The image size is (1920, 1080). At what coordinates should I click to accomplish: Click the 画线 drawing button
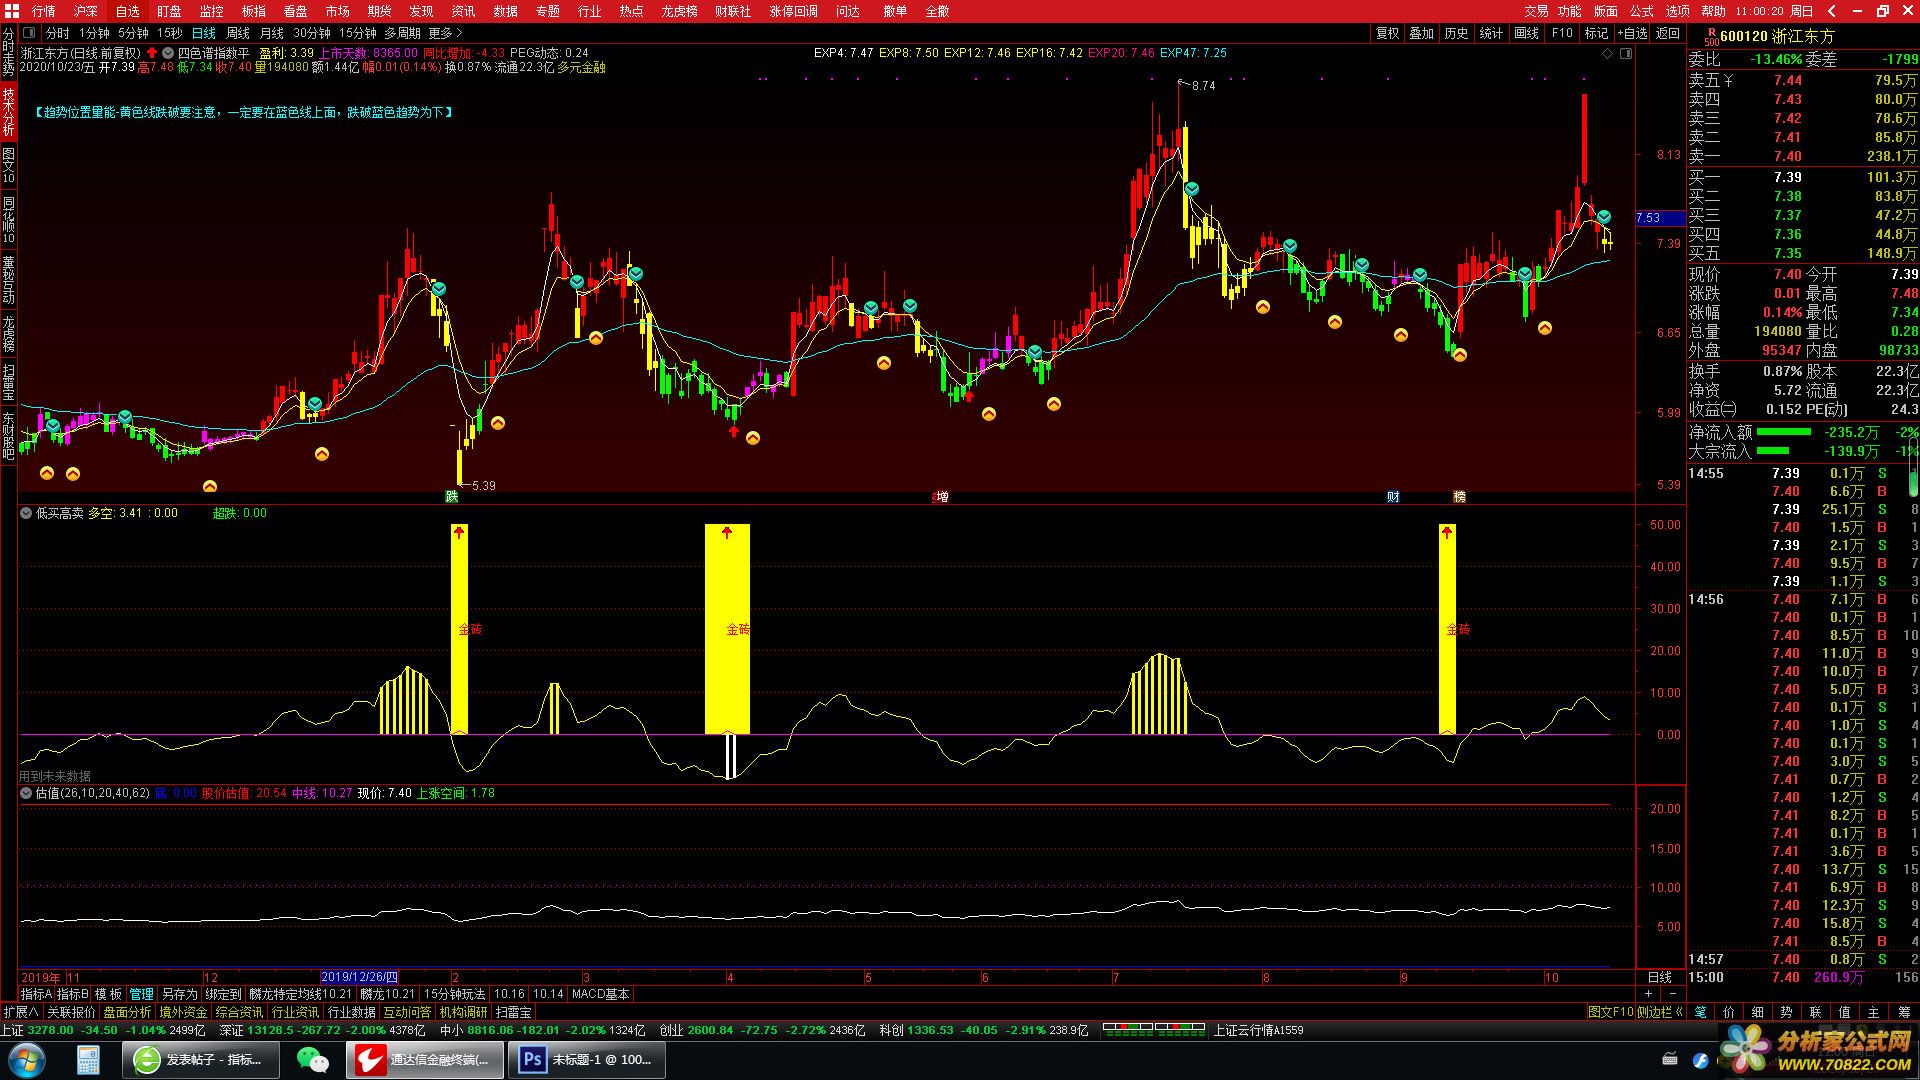(x=1527, y=33)
